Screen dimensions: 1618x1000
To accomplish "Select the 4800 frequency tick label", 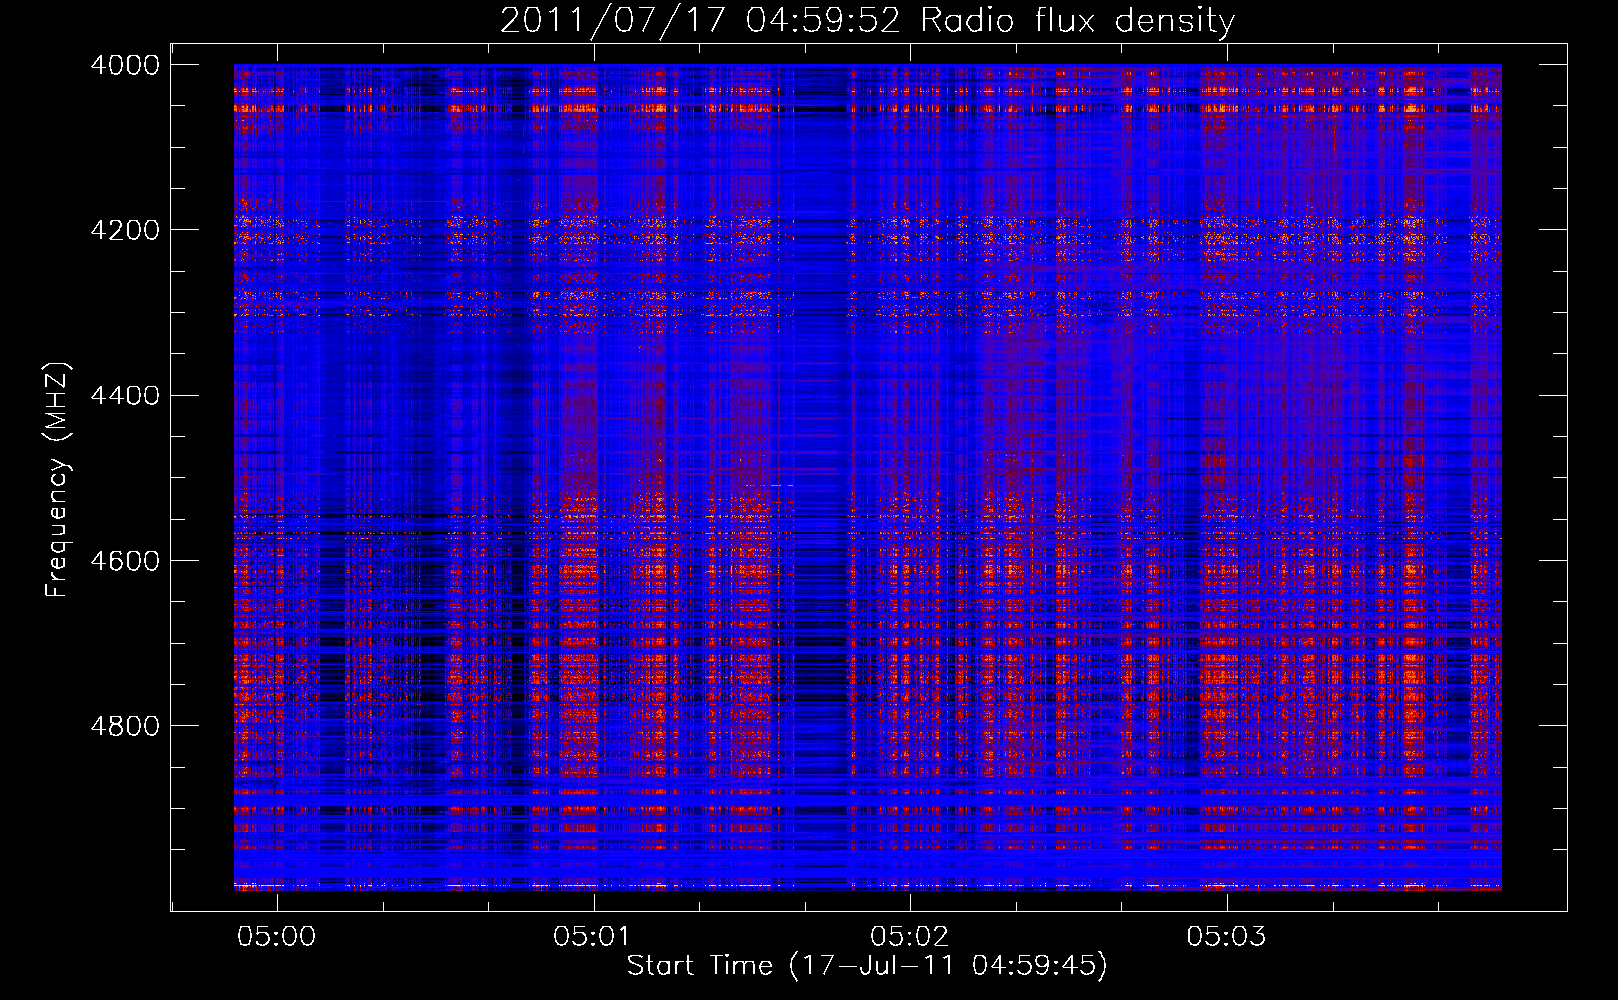I will coord(124,726).
